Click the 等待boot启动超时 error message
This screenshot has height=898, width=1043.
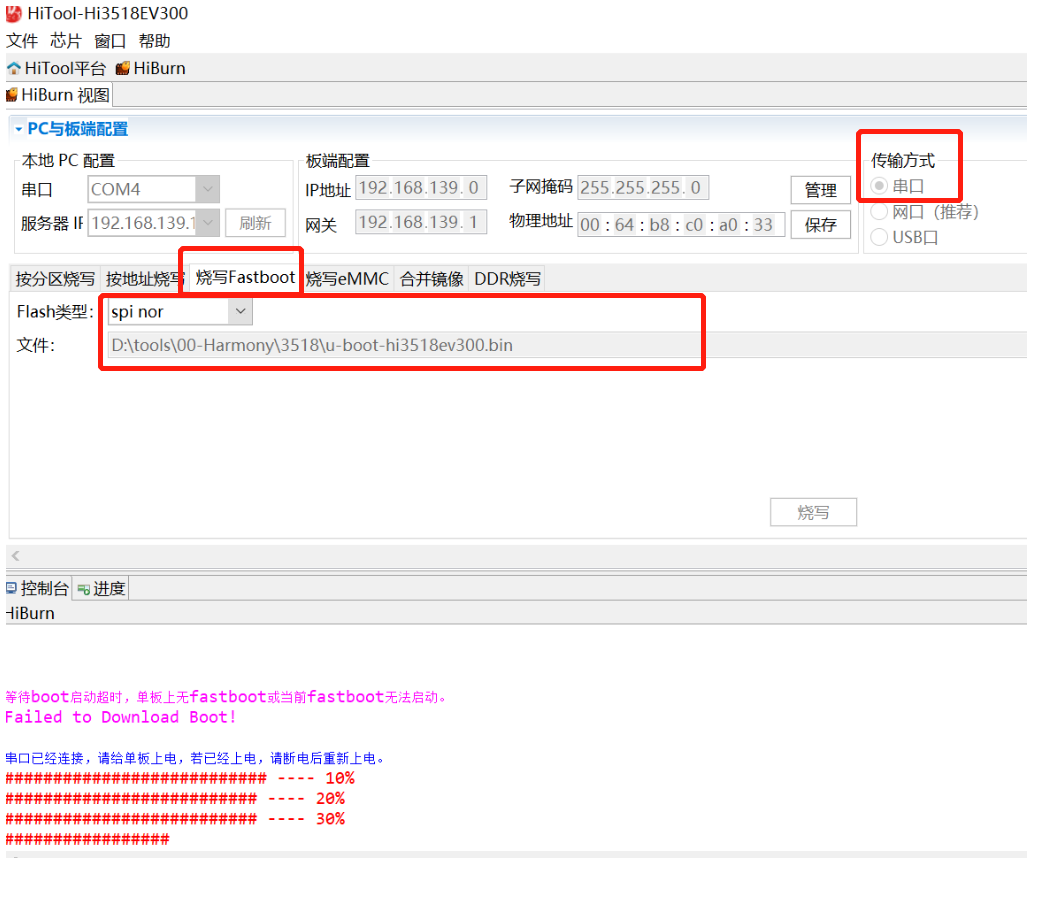[225, 696]
